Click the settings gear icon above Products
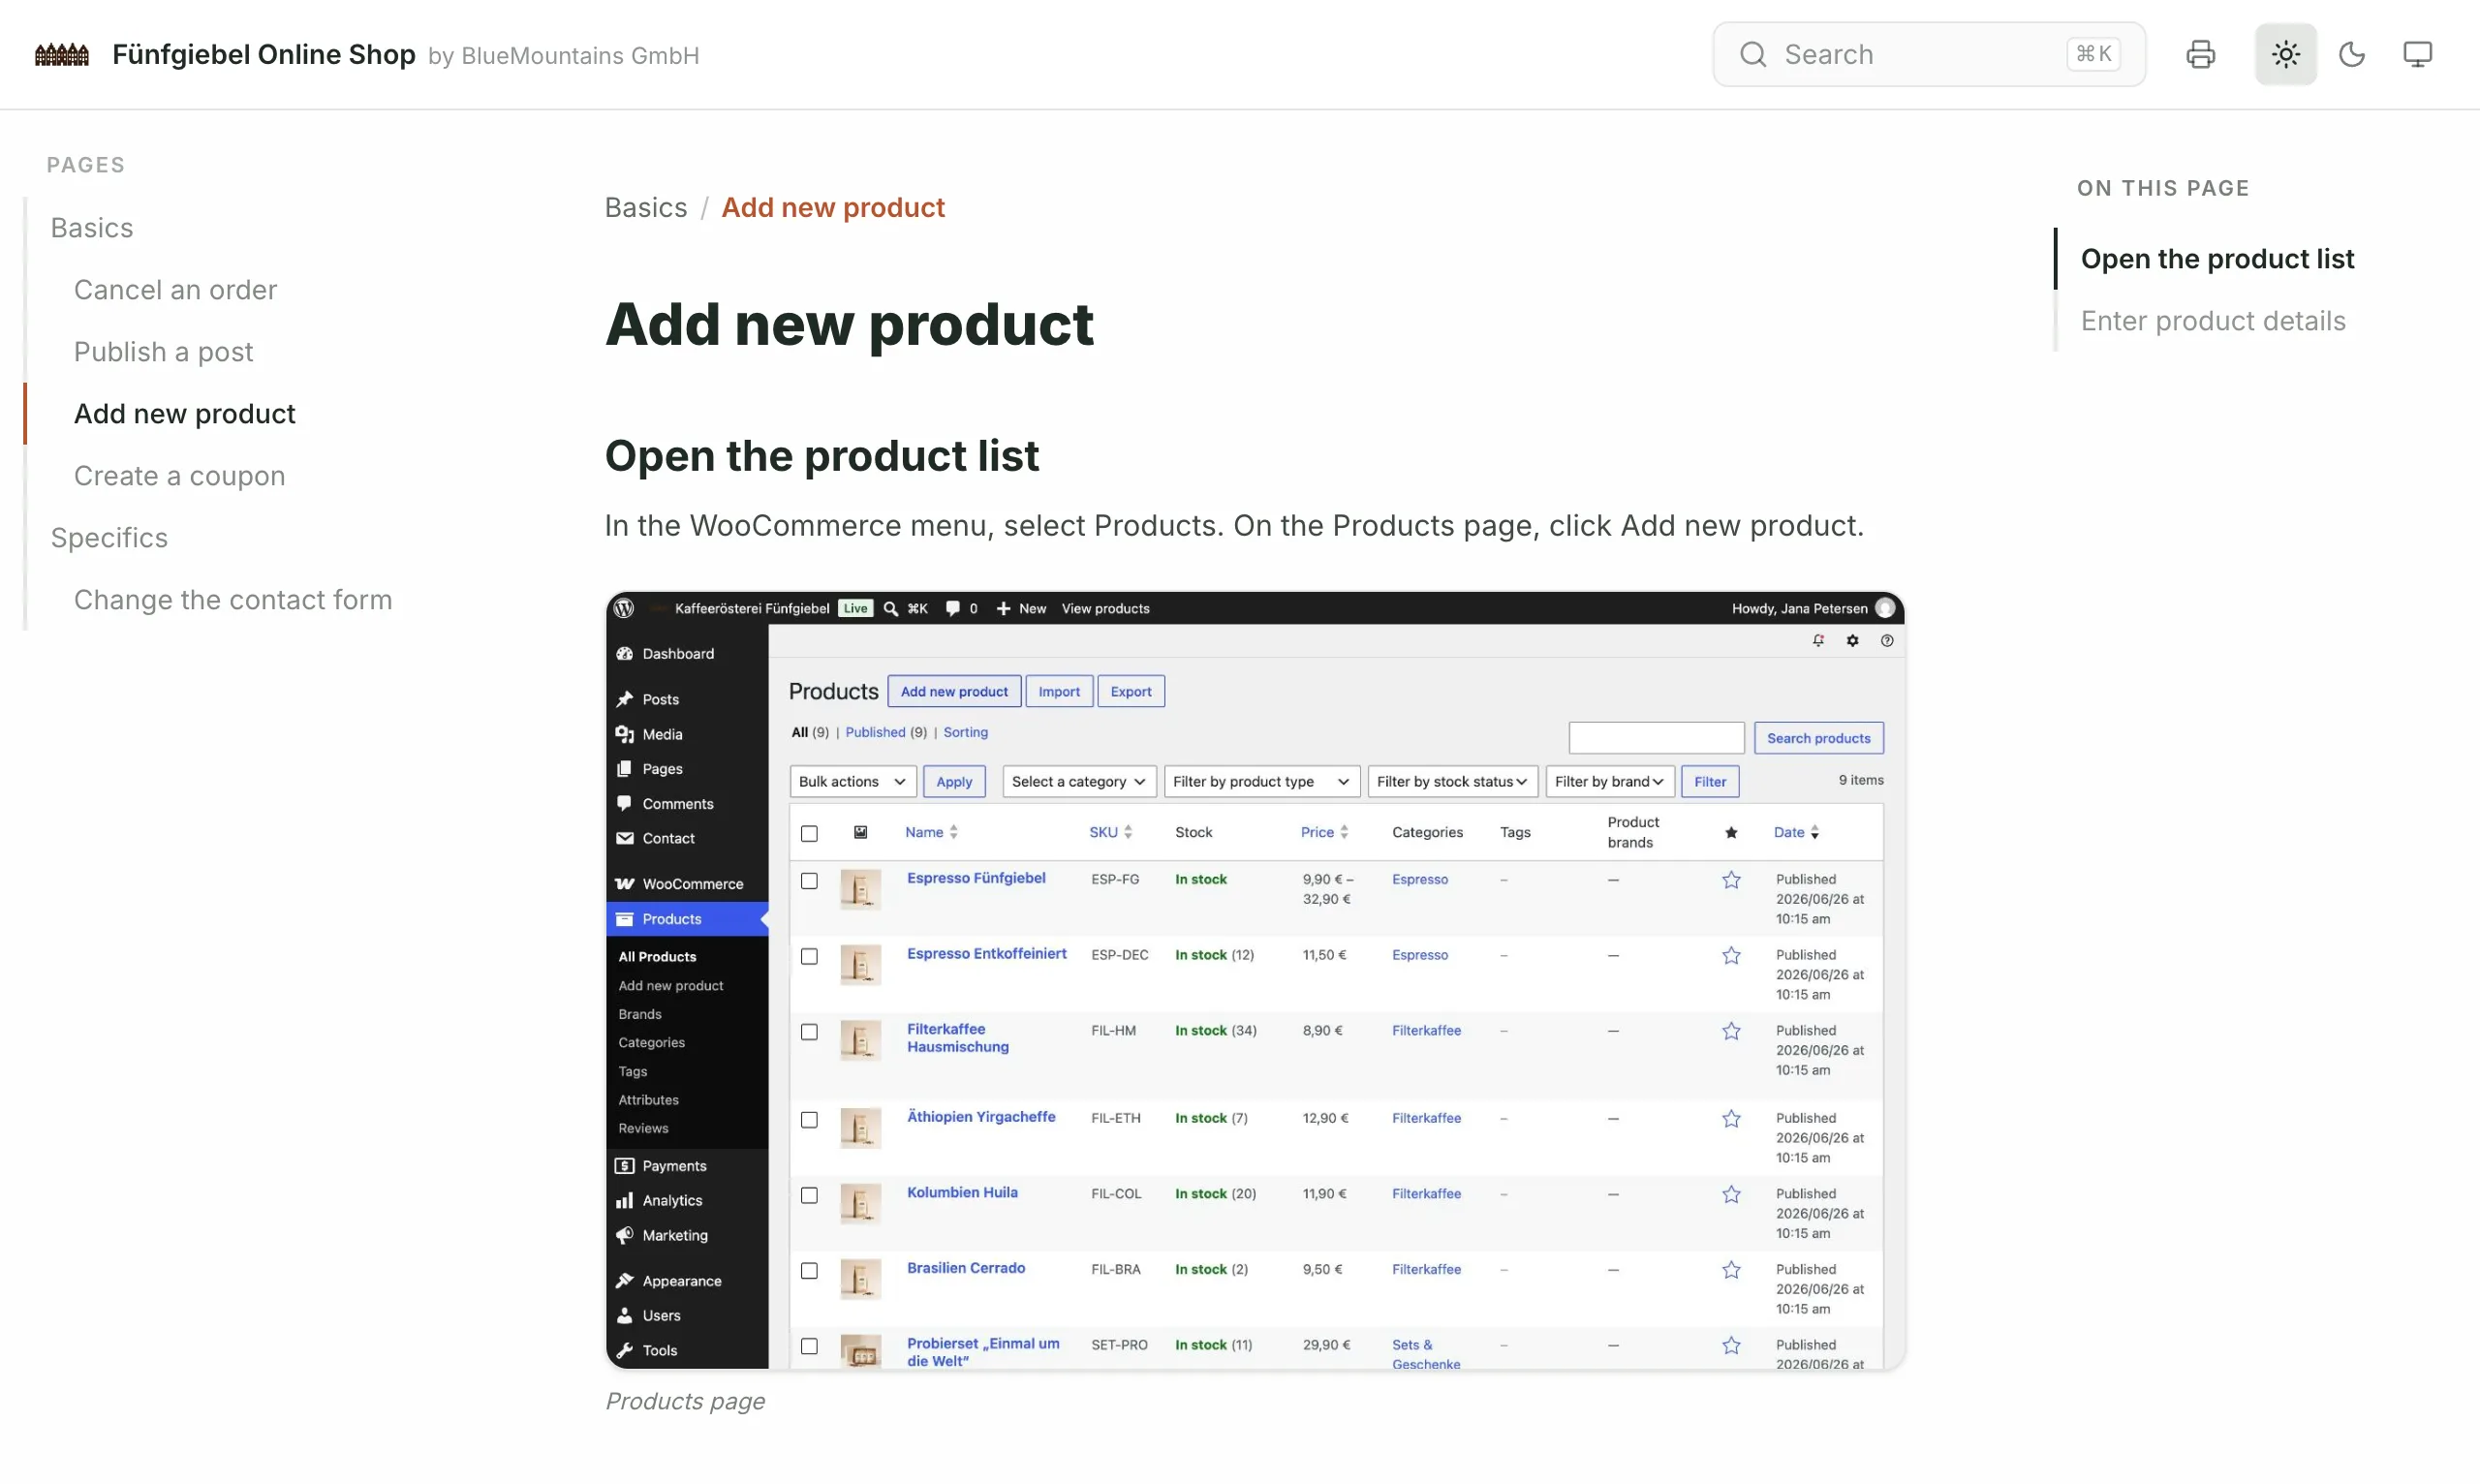Image resolution: width=2480 pixels, height=1484 pixels. (x=1852, y=641)
